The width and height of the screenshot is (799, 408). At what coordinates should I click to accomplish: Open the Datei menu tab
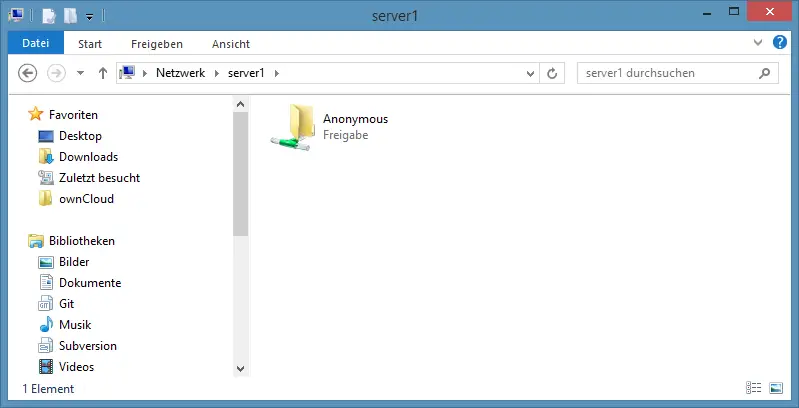(36, 44)
